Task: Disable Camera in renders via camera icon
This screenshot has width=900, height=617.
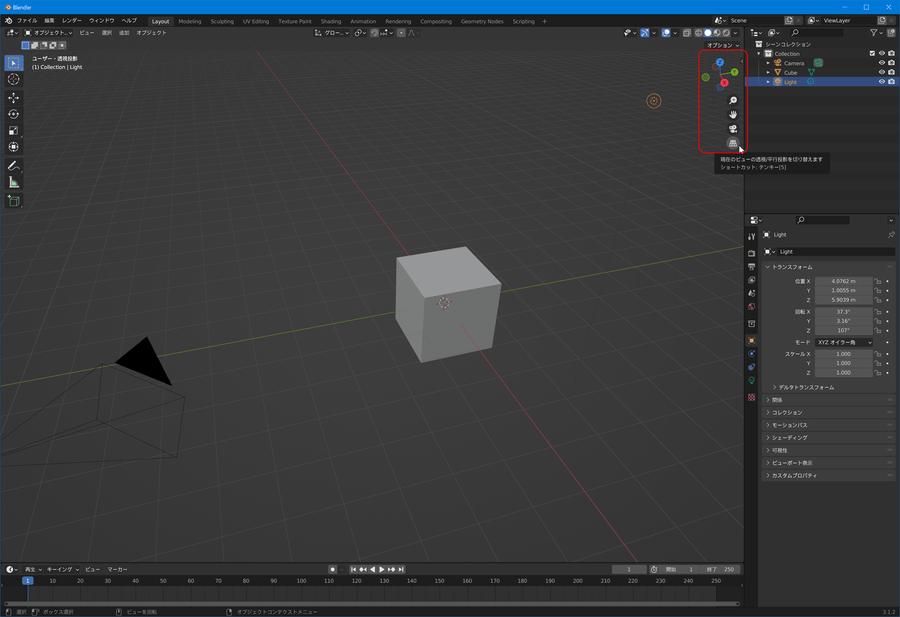Action: click(891, 63)
